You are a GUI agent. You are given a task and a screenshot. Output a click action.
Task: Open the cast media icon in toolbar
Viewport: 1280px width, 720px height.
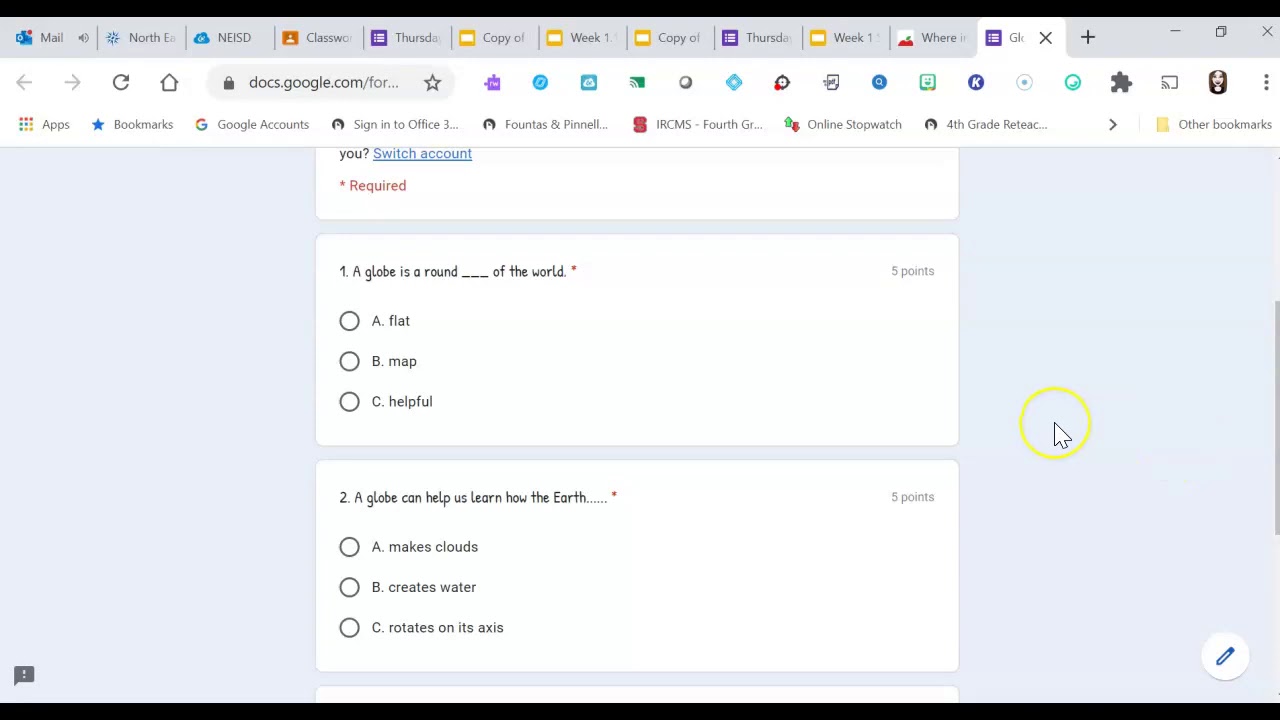(x=1169, y=83)
